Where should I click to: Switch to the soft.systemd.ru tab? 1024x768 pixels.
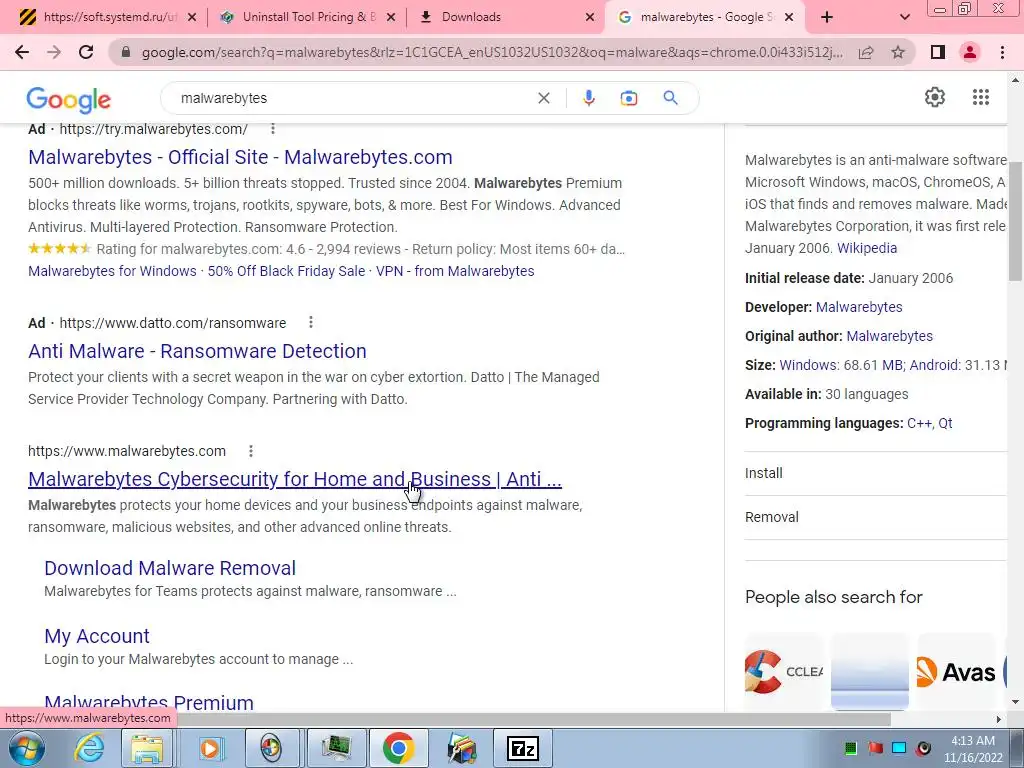[108, 18]
